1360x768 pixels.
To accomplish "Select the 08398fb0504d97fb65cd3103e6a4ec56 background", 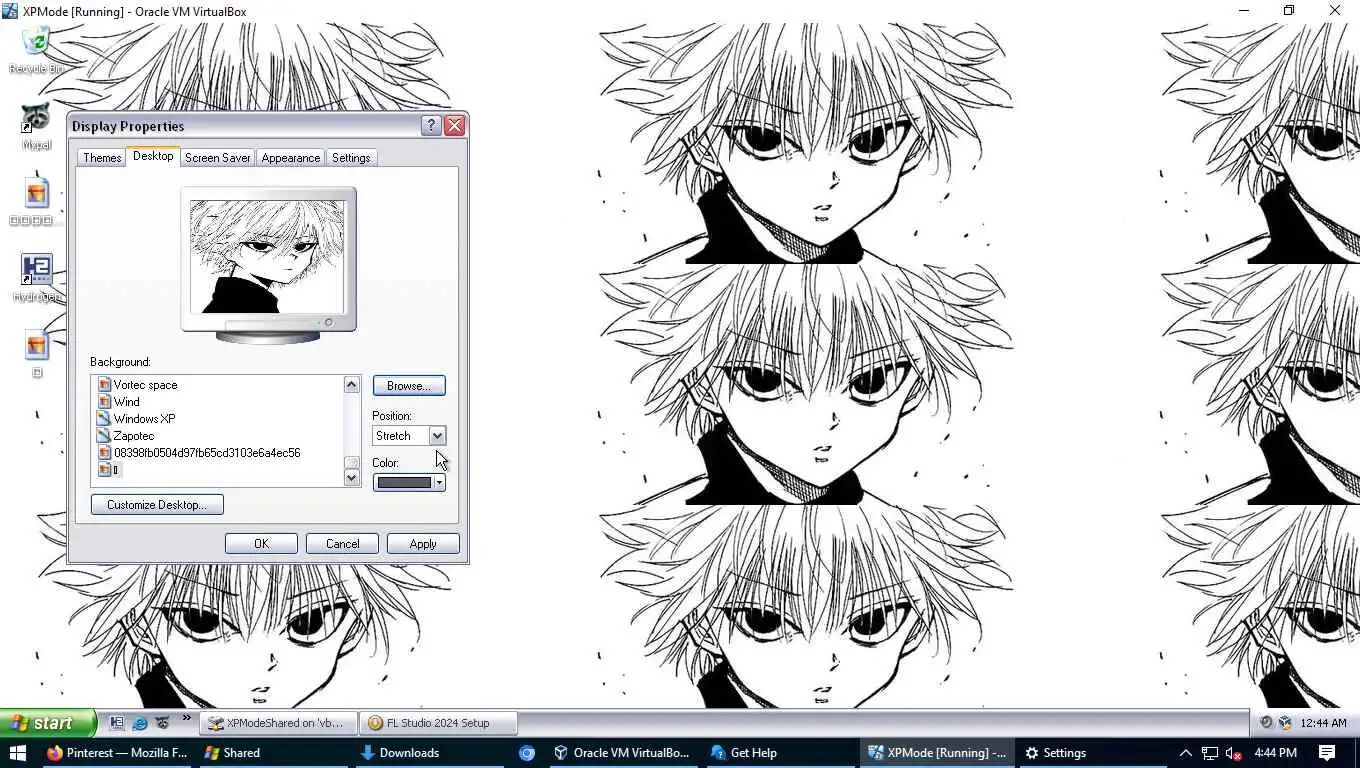I will click(x=206, y=453).
